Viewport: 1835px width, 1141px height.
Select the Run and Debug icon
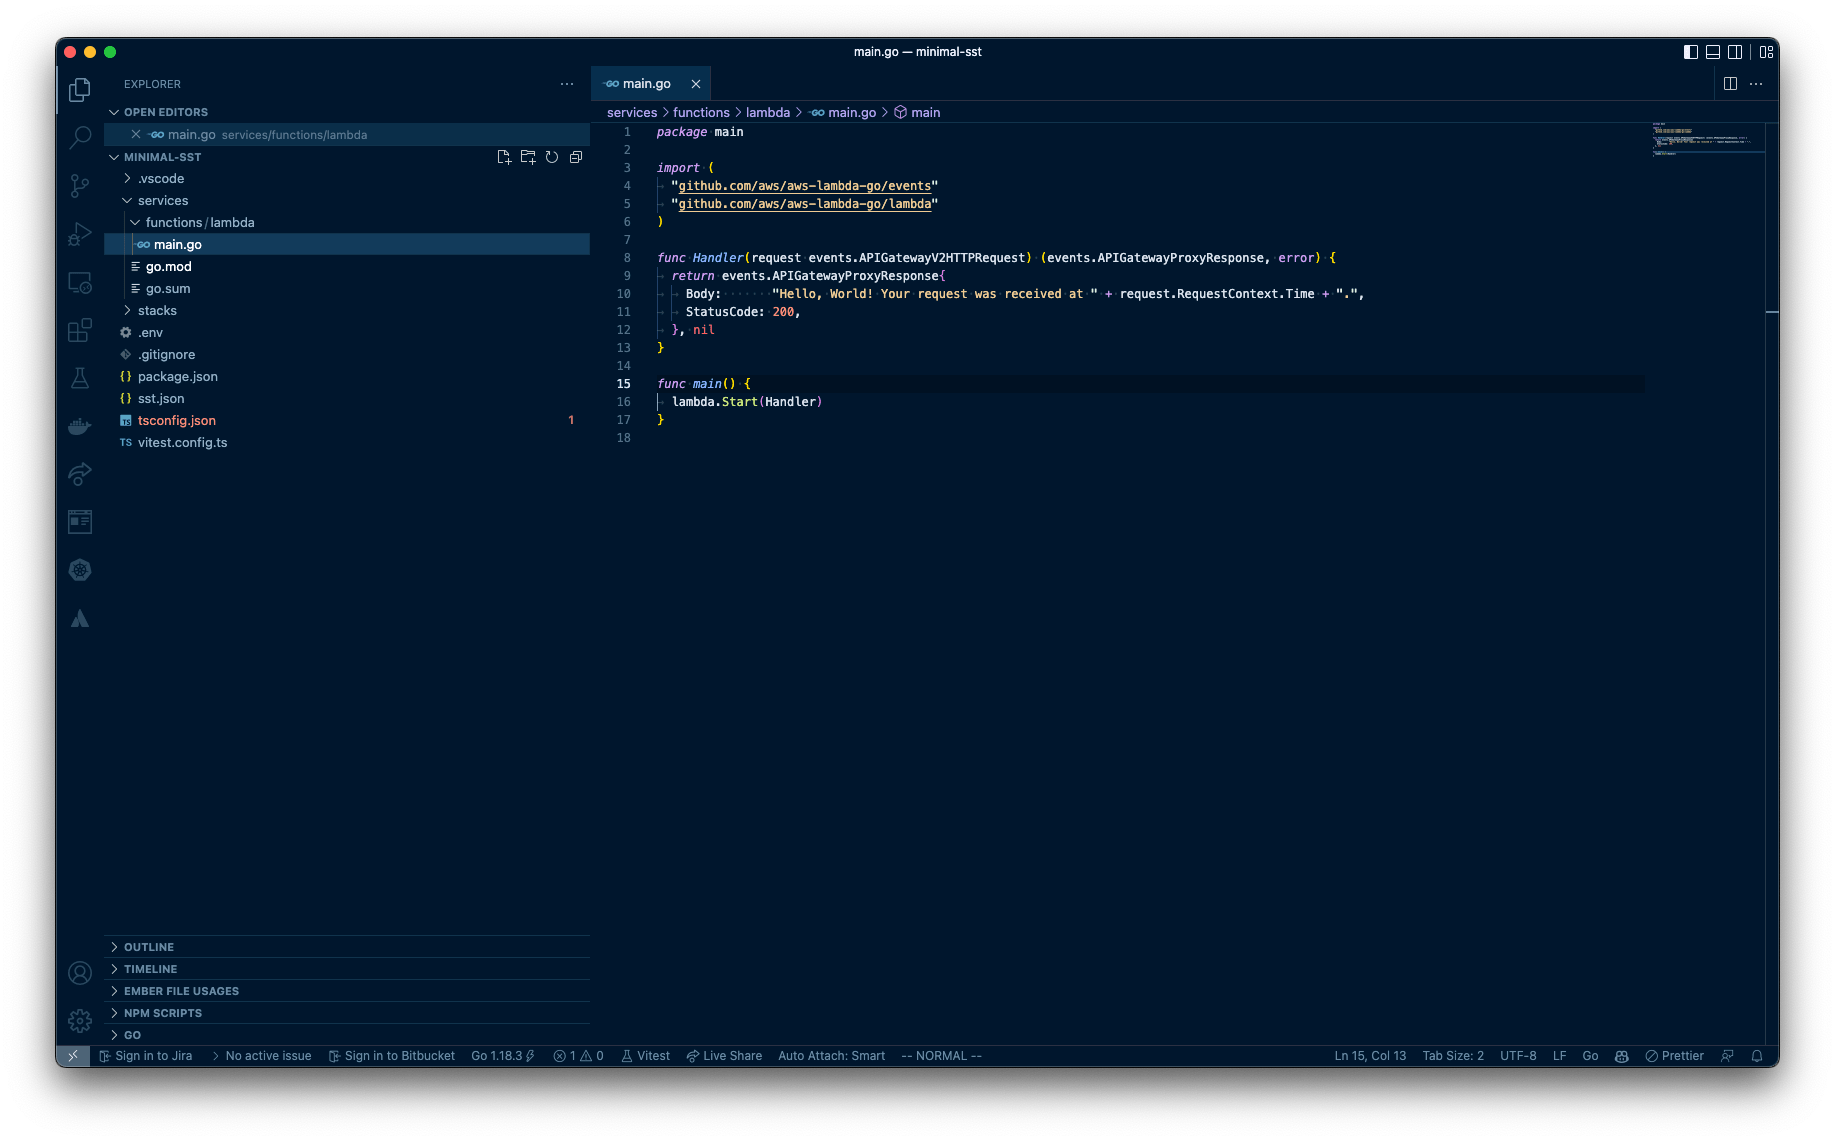coord(79,234)
